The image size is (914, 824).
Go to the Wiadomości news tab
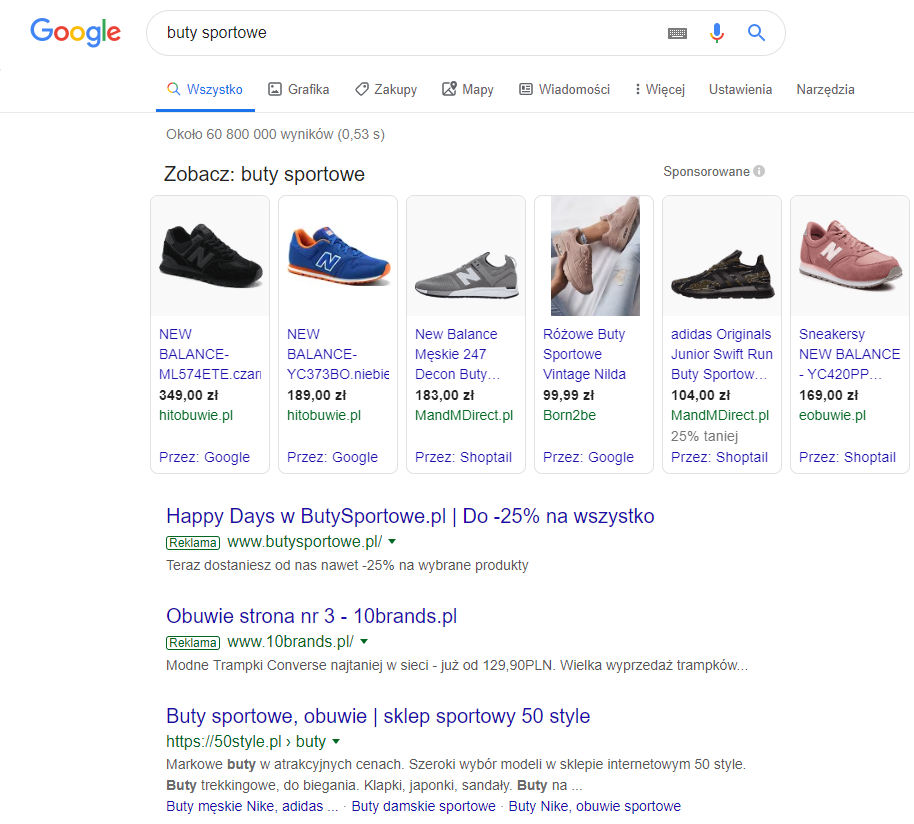pyautogui.click(x=564, y=89)
